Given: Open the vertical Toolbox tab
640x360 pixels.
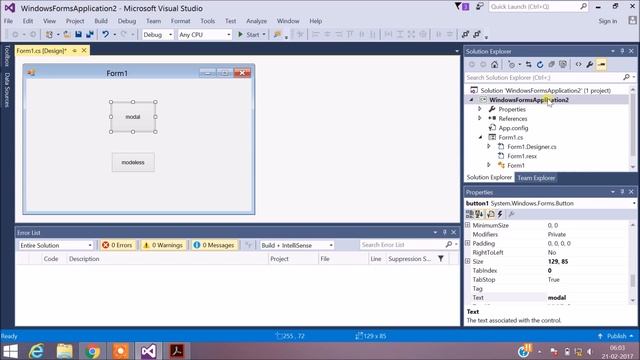Looking at the screenshot, I should 7,56.
